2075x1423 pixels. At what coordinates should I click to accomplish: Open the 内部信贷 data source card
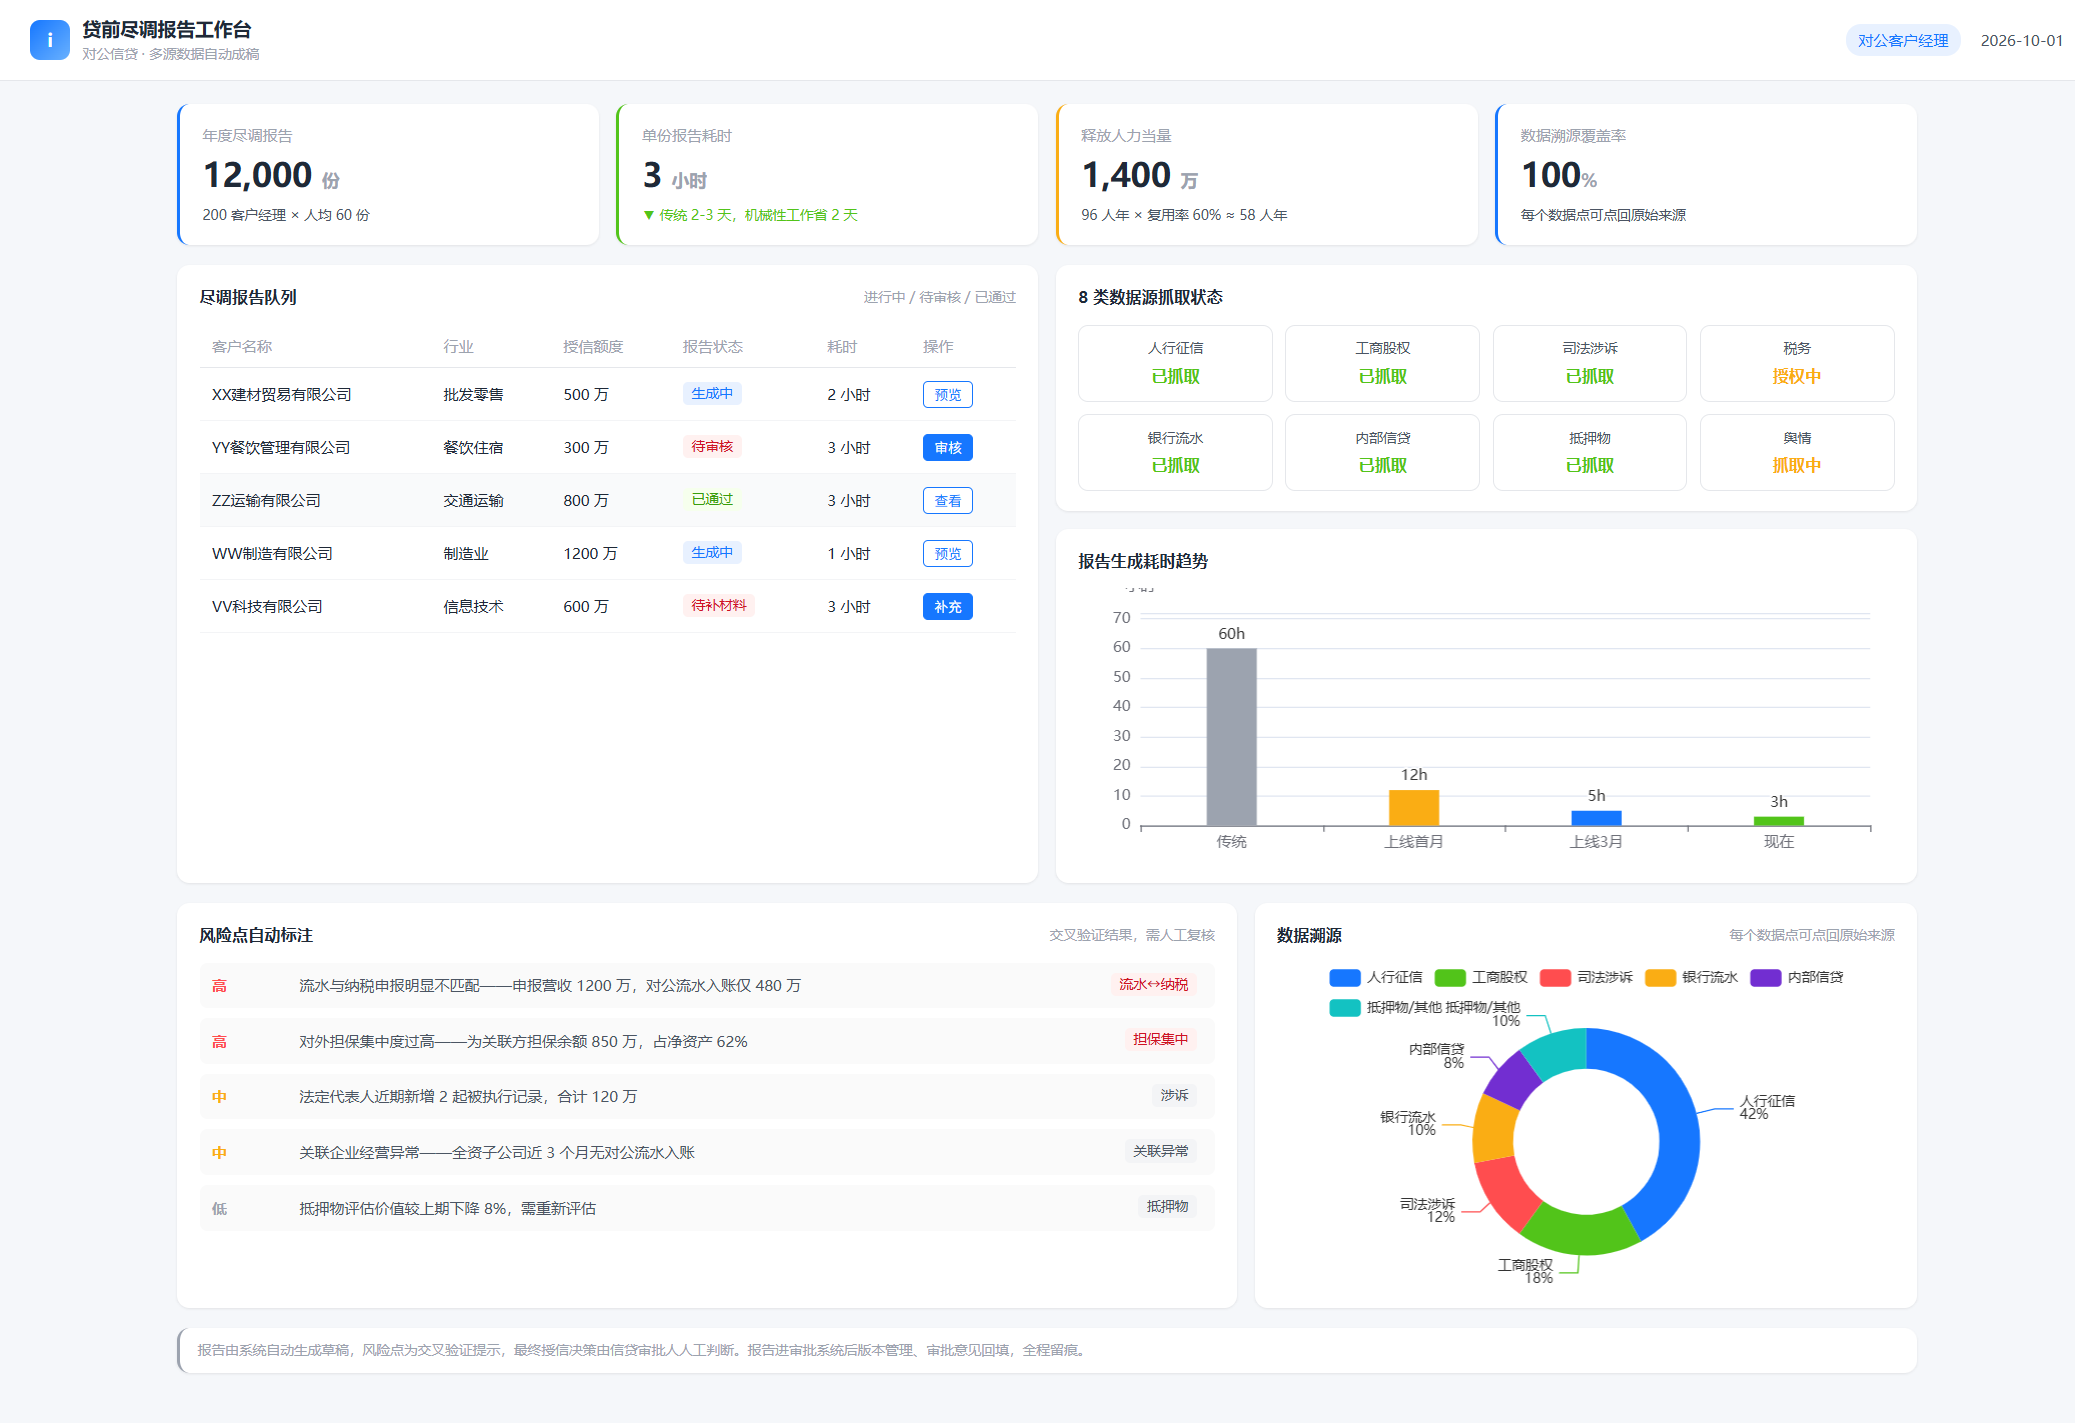pos(1382,452)
